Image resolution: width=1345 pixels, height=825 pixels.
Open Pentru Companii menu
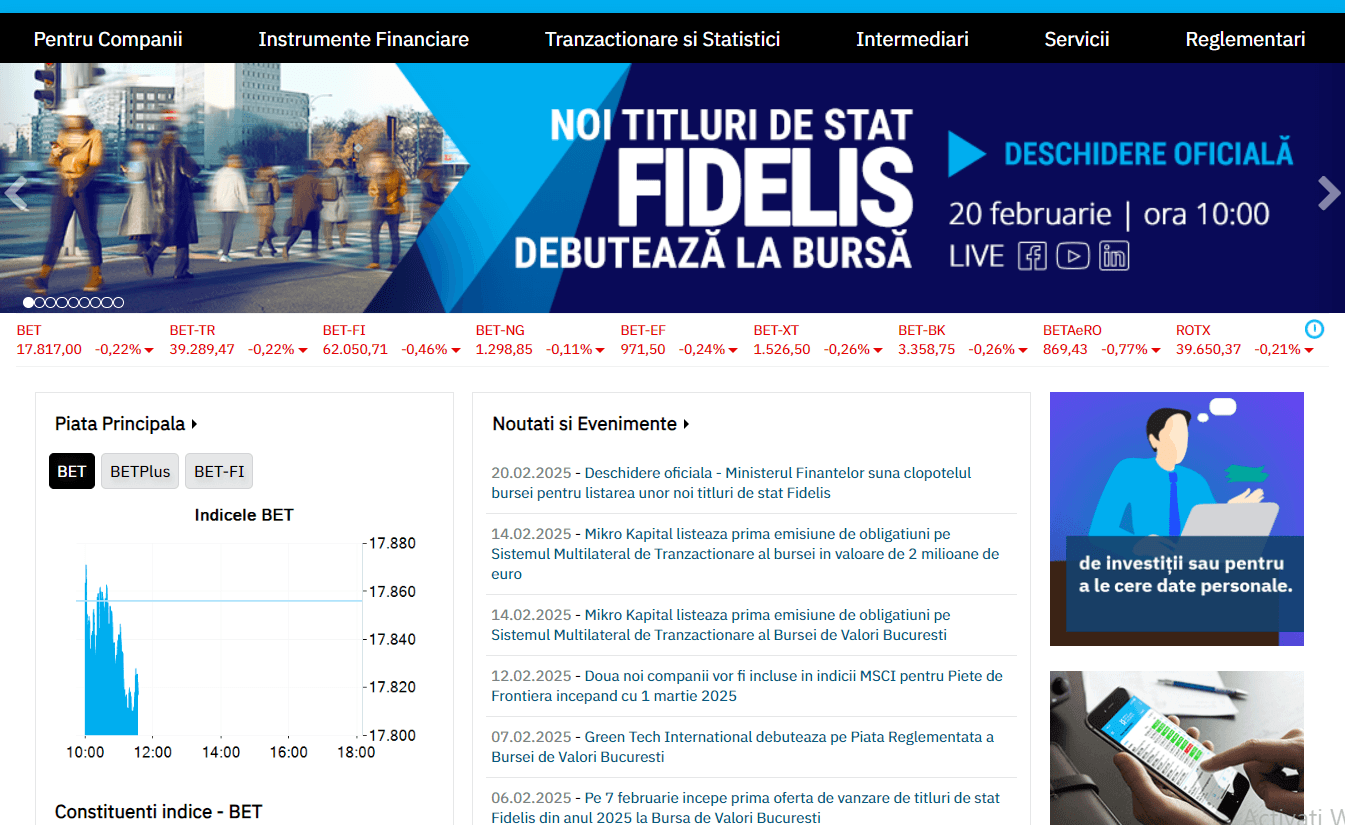tap(108, 39)
